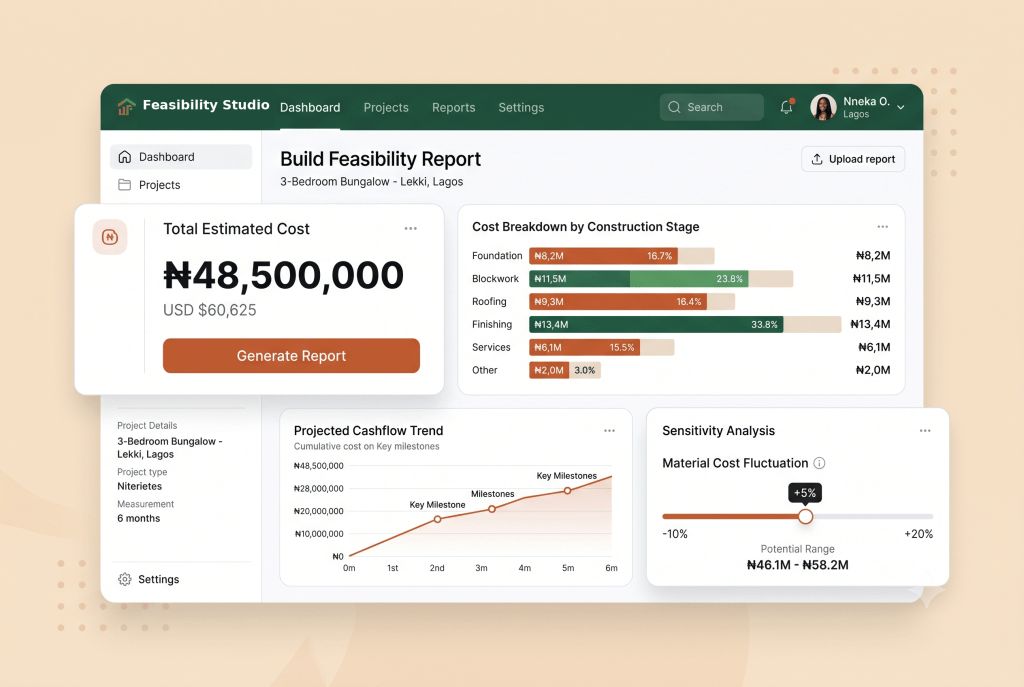Click the Services 15.5% bar
1024x687 pixels.
tap(584, 347)
